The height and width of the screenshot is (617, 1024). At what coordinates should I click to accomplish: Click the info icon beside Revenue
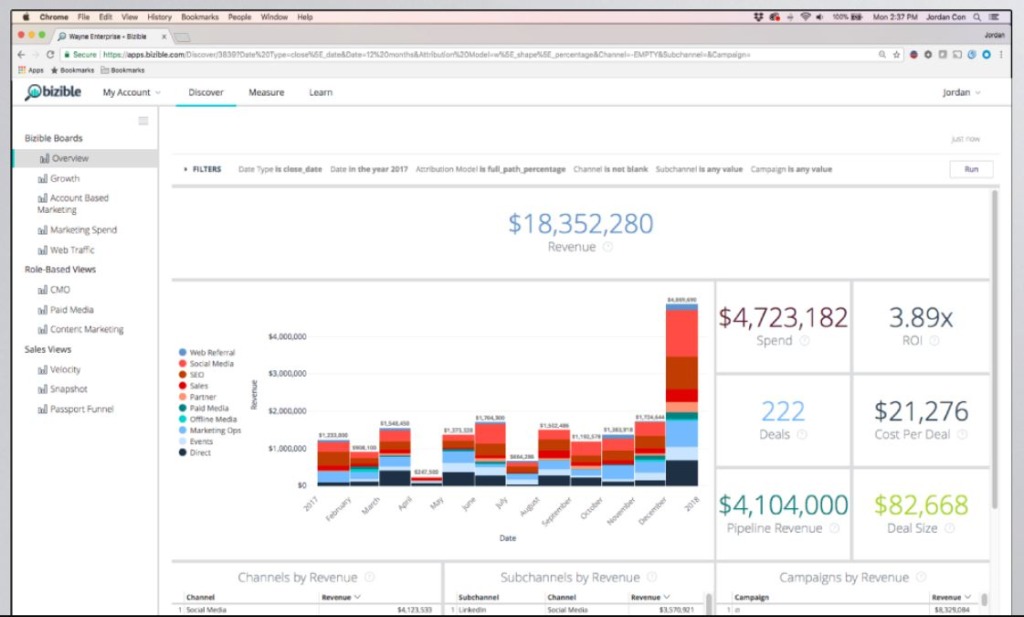(607, 247)
